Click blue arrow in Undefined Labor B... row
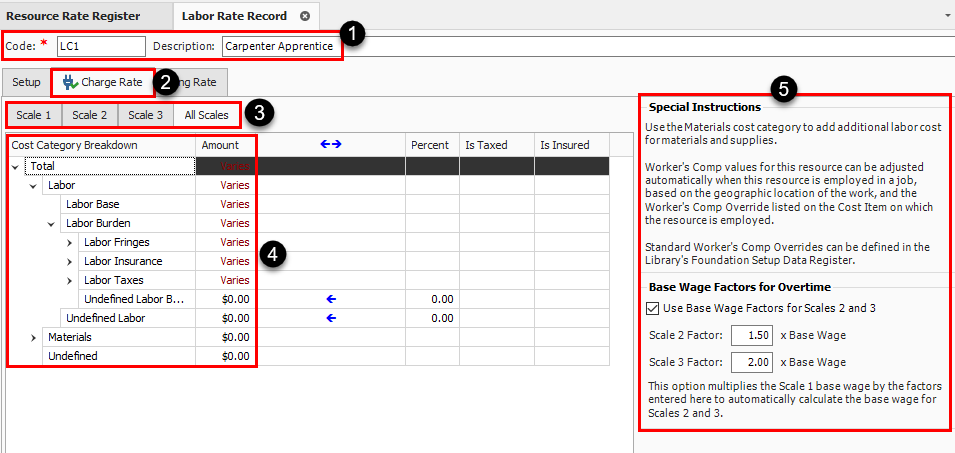Screen dimensions: 955x453 (331, 299)
